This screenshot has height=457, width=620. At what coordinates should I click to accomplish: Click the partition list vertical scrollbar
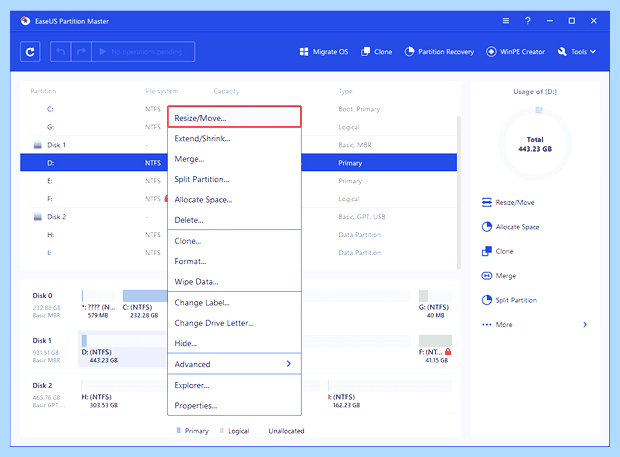click(x=459, y=192)
